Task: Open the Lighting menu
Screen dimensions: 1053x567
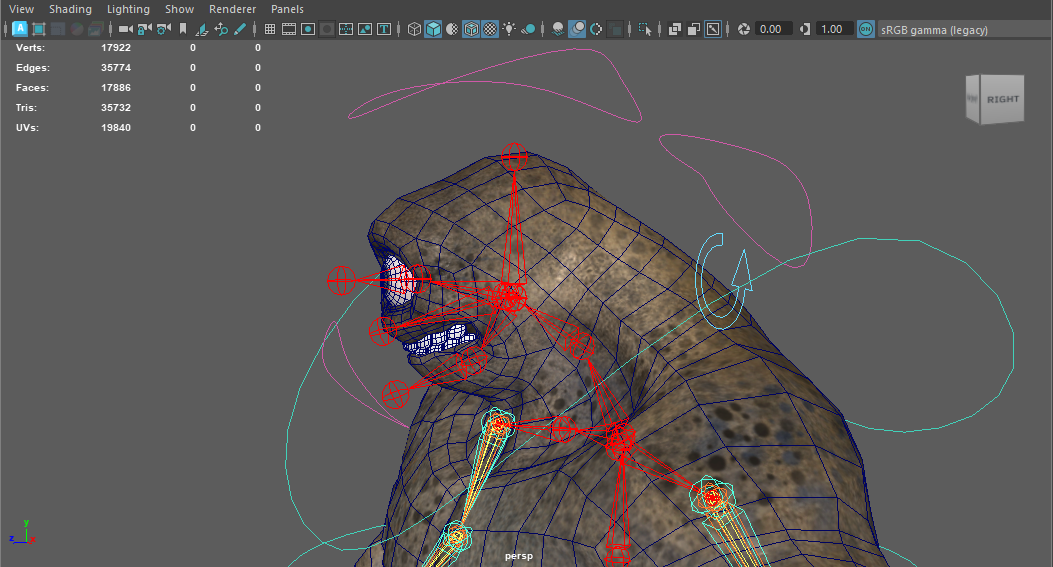Action: [128, 9]
